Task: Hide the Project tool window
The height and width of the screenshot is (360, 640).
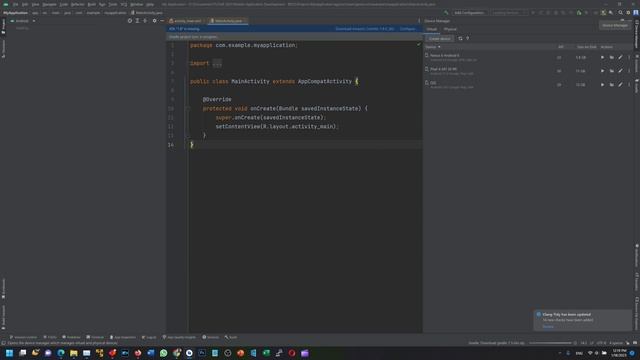Action: [x=162, y=21]
